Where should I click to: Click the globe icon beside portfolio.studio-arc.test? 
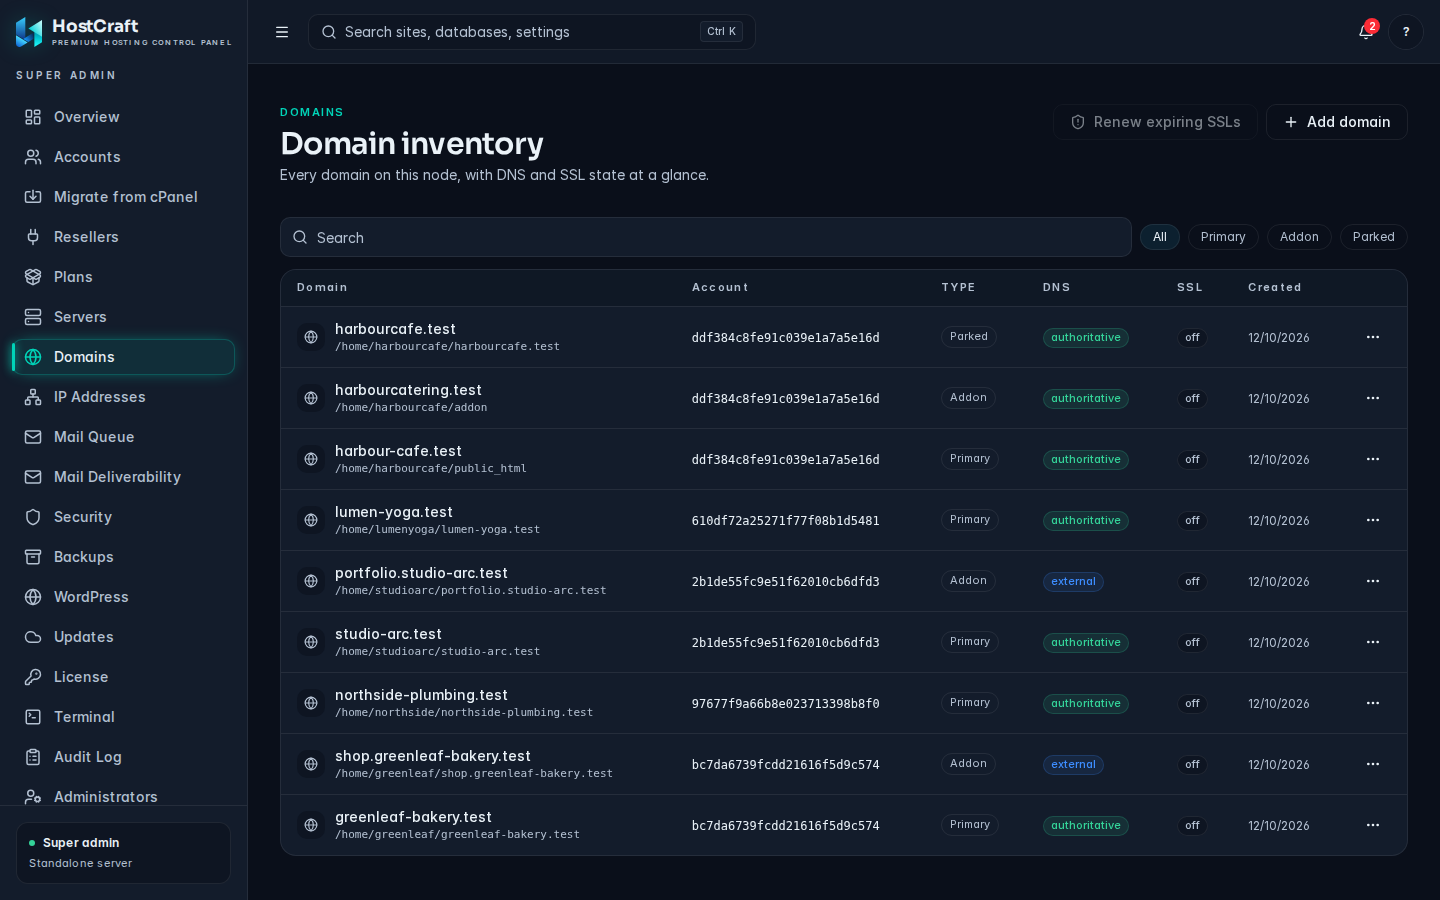(311, 581)
